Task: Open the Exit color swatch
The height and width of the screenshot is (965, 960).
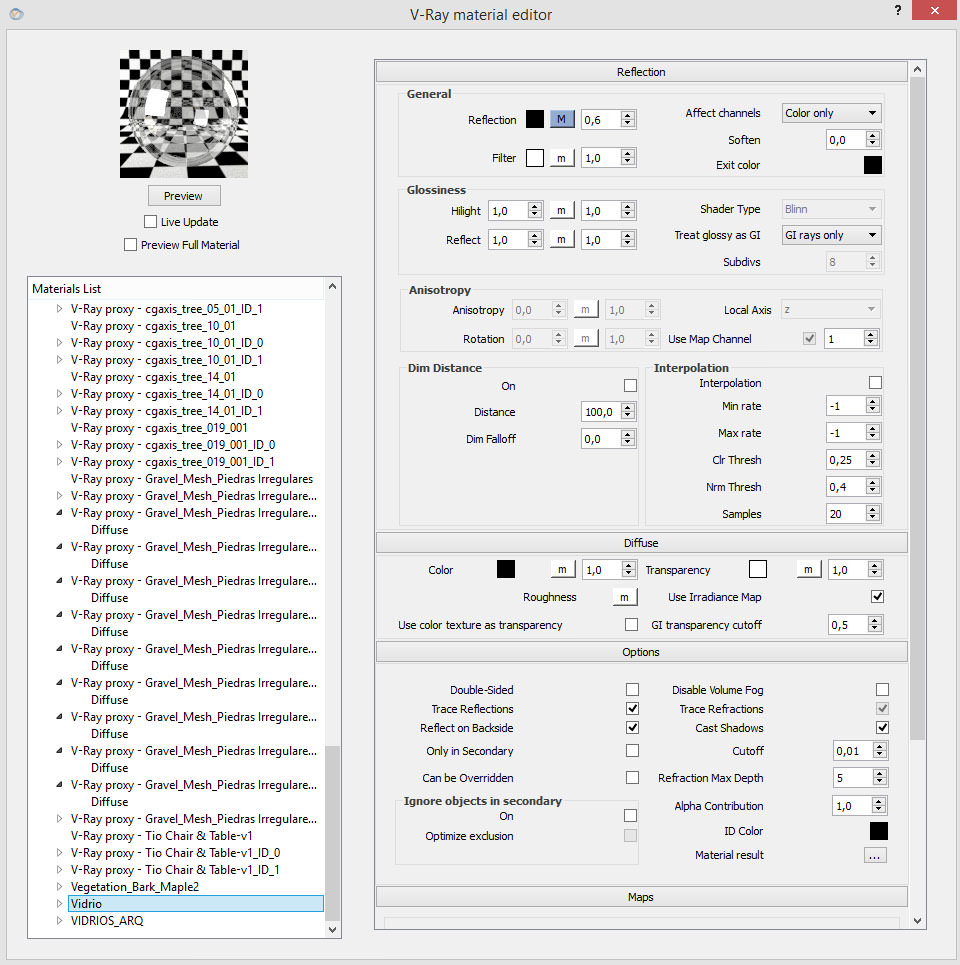Action: pos(872,165)
